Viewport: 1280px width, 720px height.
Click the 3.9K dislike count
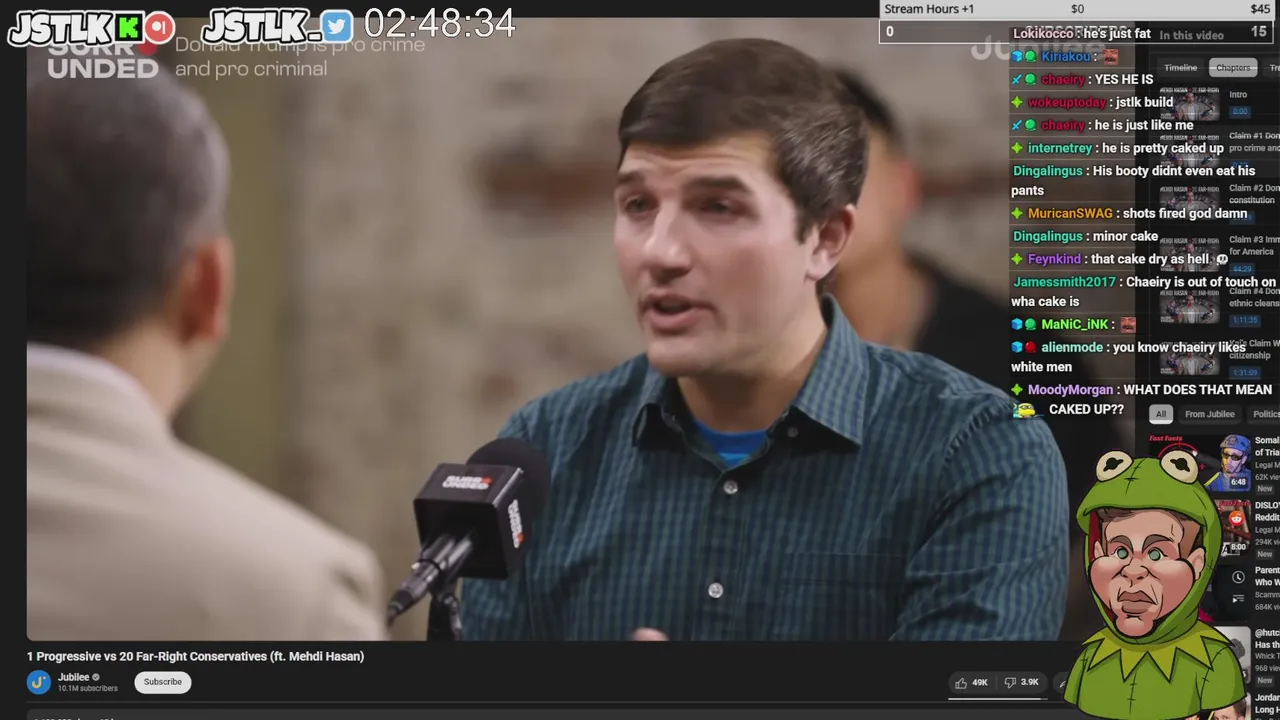coord(1030,683)
